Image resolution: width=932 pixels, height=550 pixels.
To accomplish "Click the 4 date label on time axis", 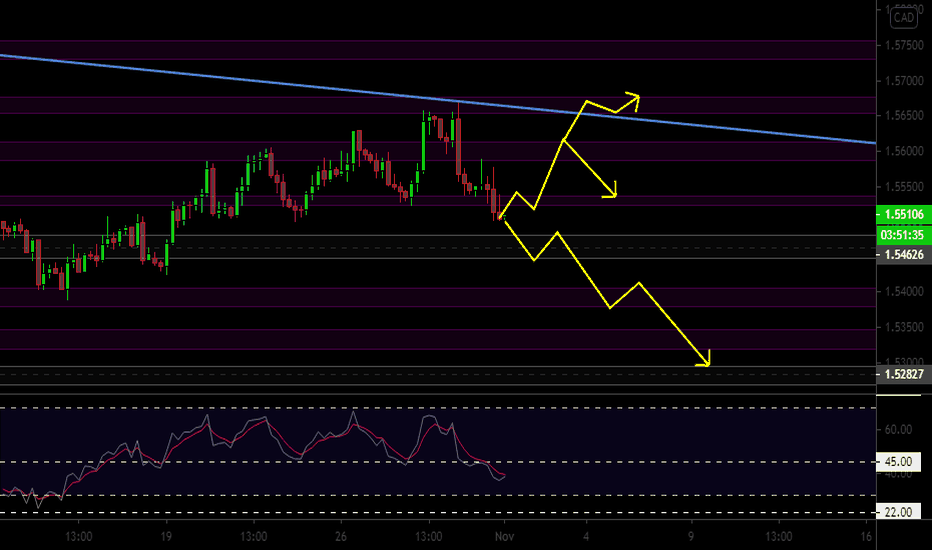I will 586,536.
